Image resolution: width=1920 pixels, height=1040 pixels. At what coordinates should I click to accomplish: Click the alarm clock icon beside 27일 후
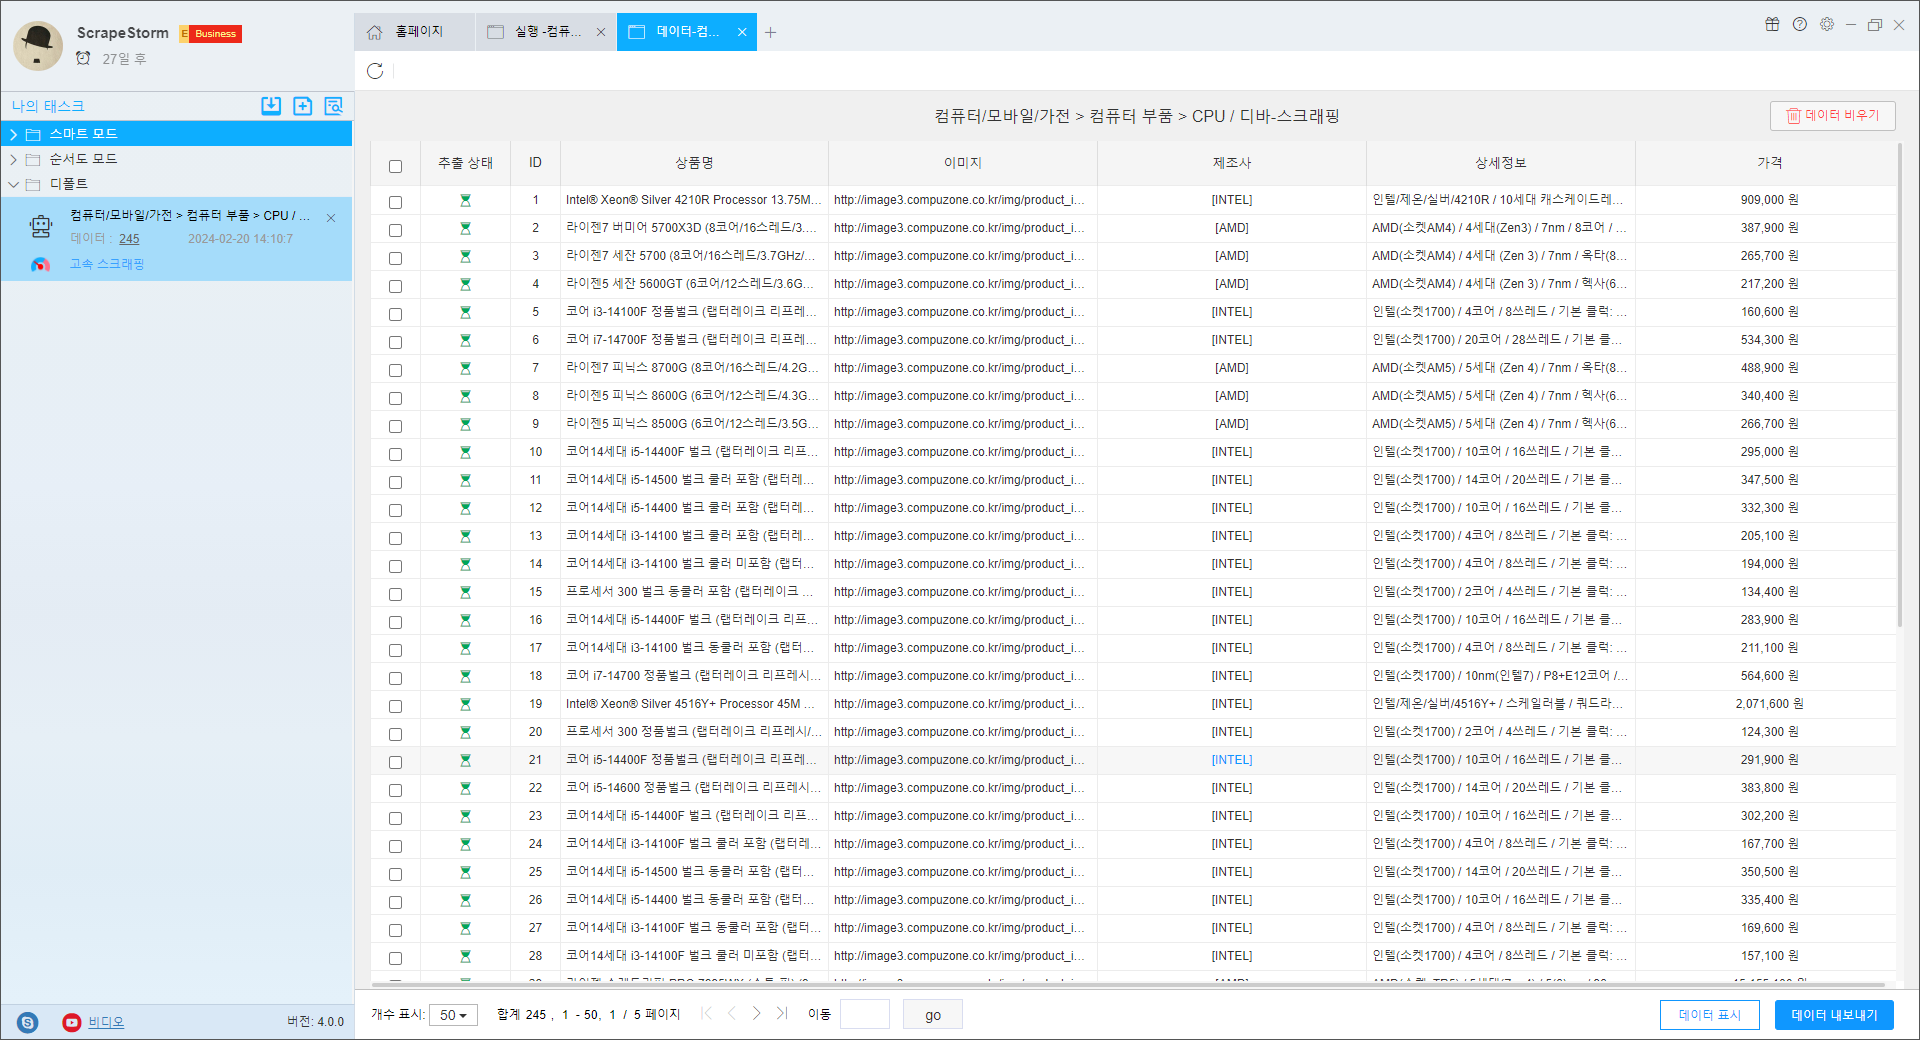point(84,59)
